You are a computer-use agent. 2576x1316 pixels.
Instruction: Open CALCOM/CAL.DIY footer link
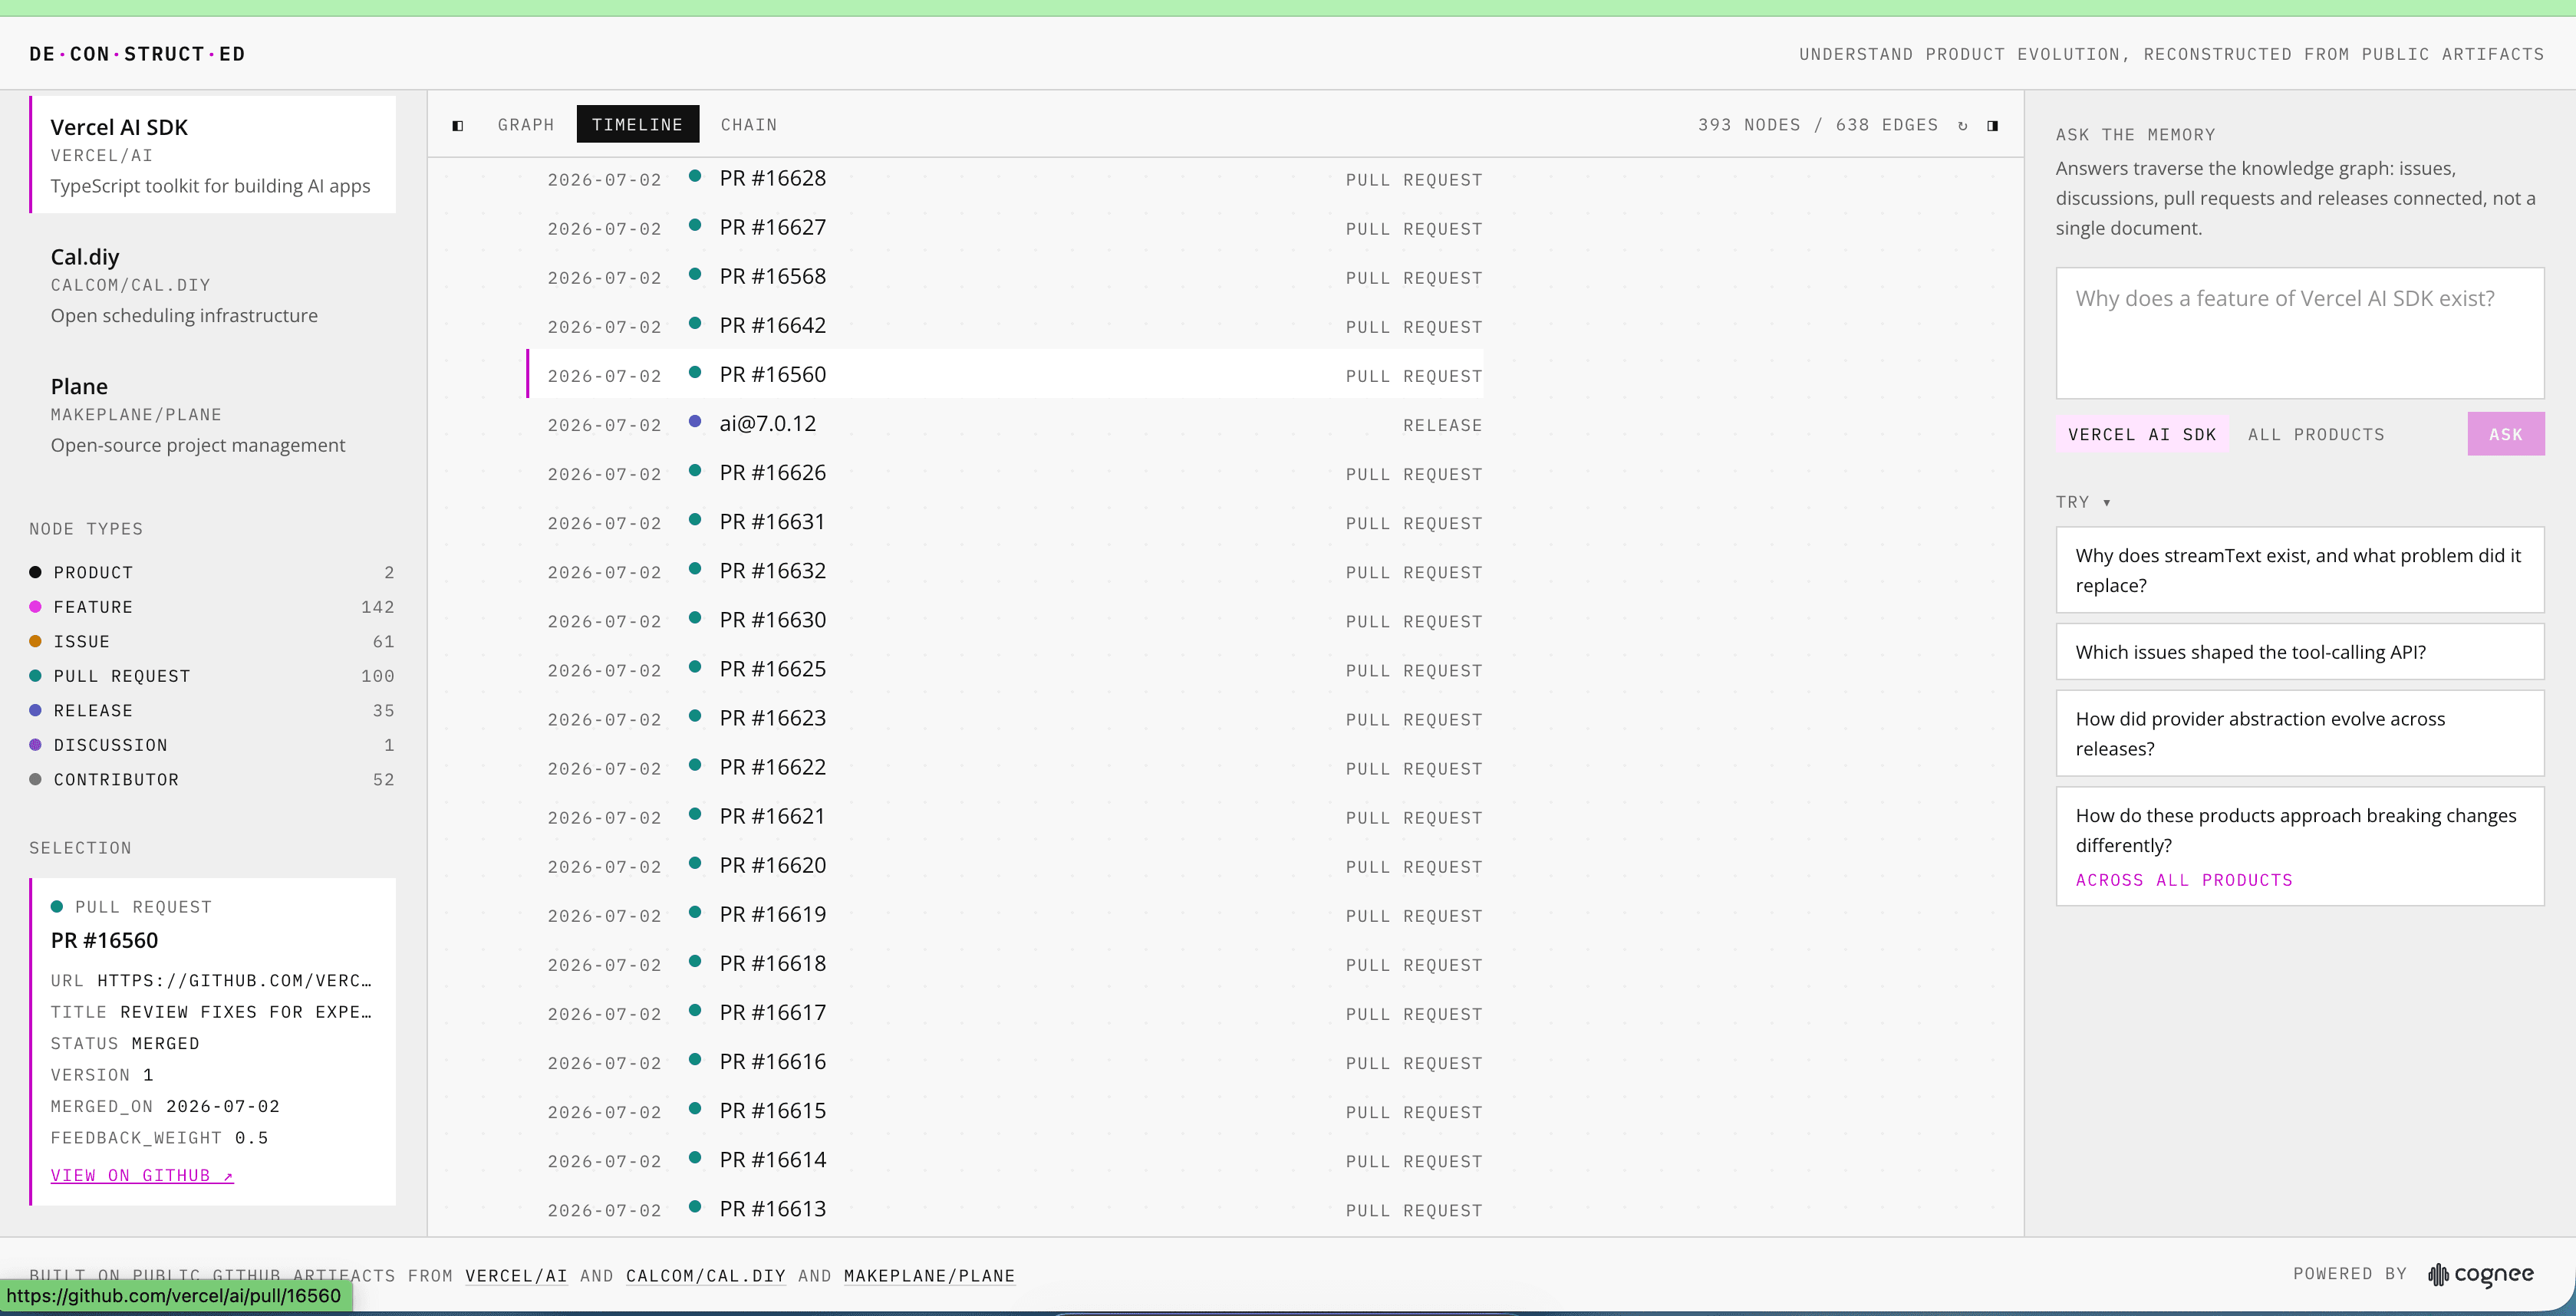(706, 1276)
